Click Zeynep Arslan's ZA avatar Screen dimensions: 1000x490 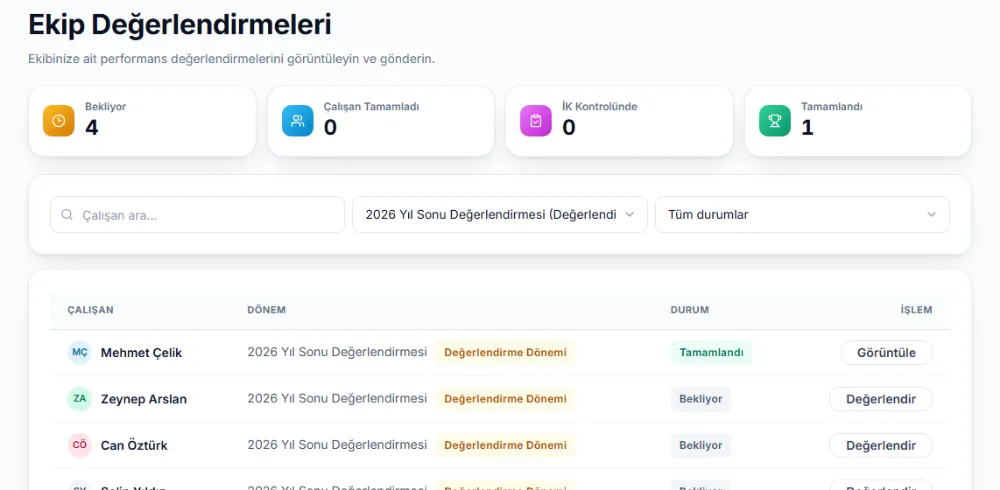[80, 399]
